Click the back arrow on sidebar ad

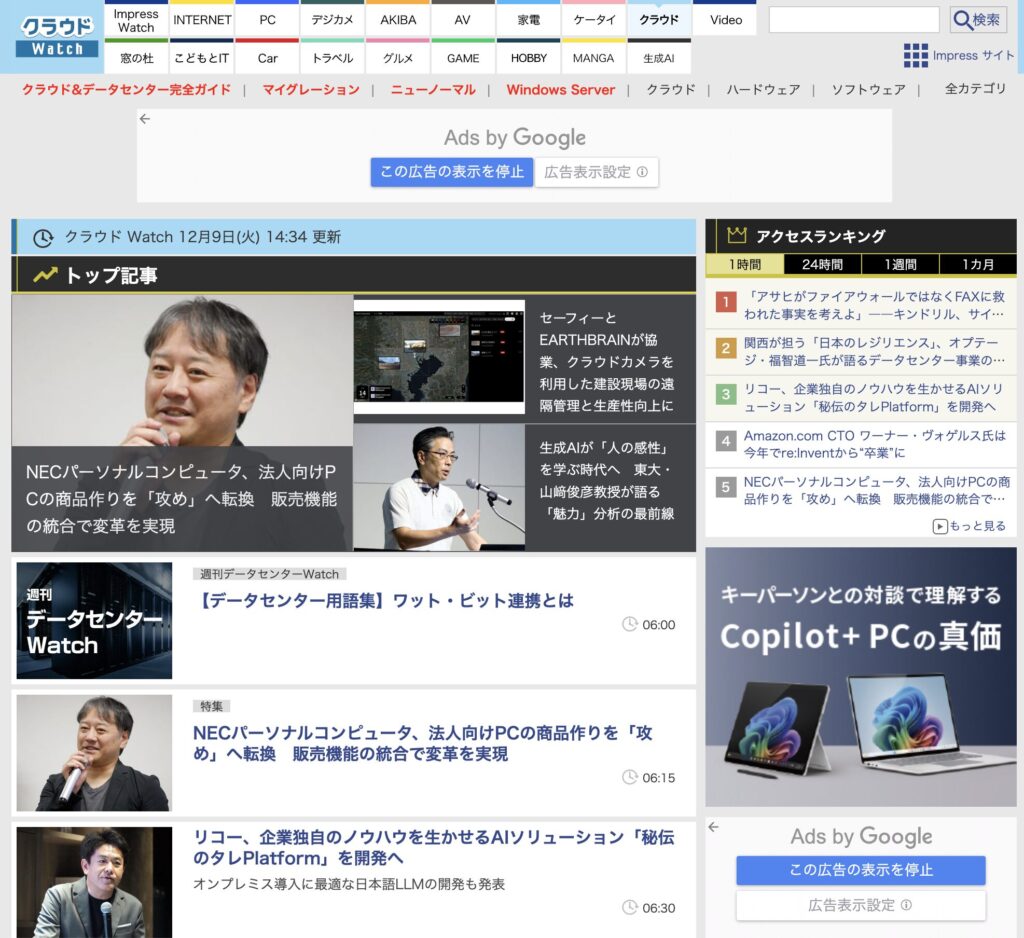[714, 827]
